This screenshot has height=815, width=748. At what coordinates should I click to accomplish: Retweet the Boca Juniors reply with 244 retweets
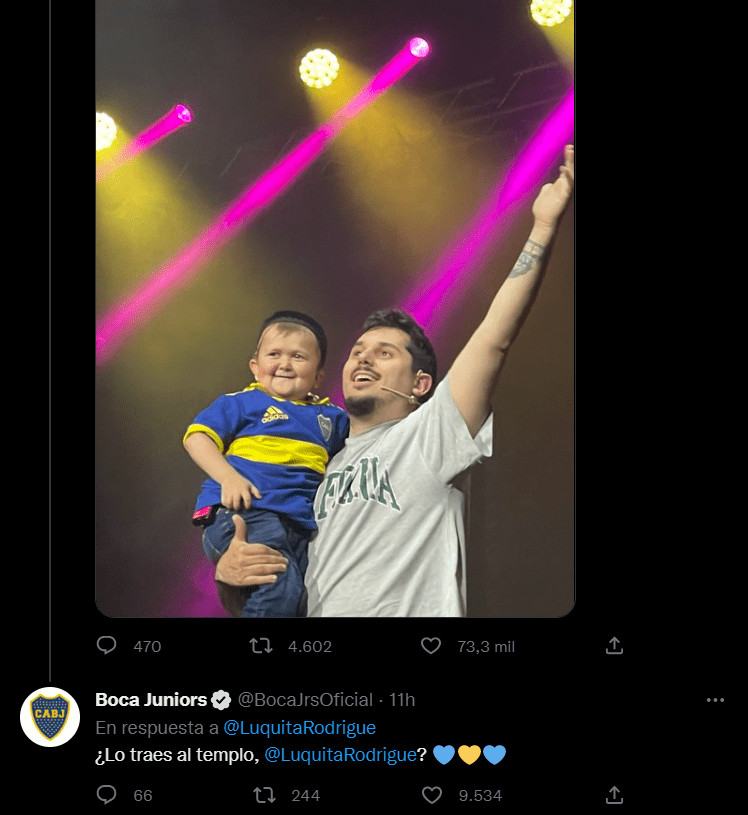coord(264,795)
